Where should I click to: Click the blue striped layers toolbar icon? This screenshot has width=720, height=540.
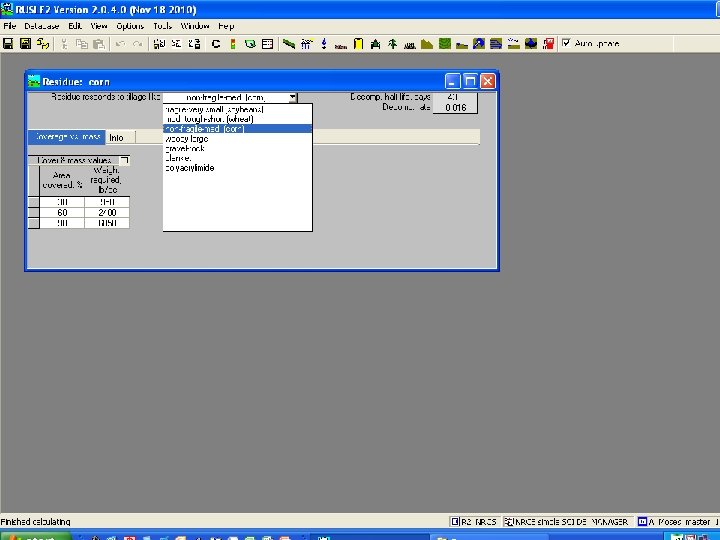pyautogui.click(x=496, y=44)
